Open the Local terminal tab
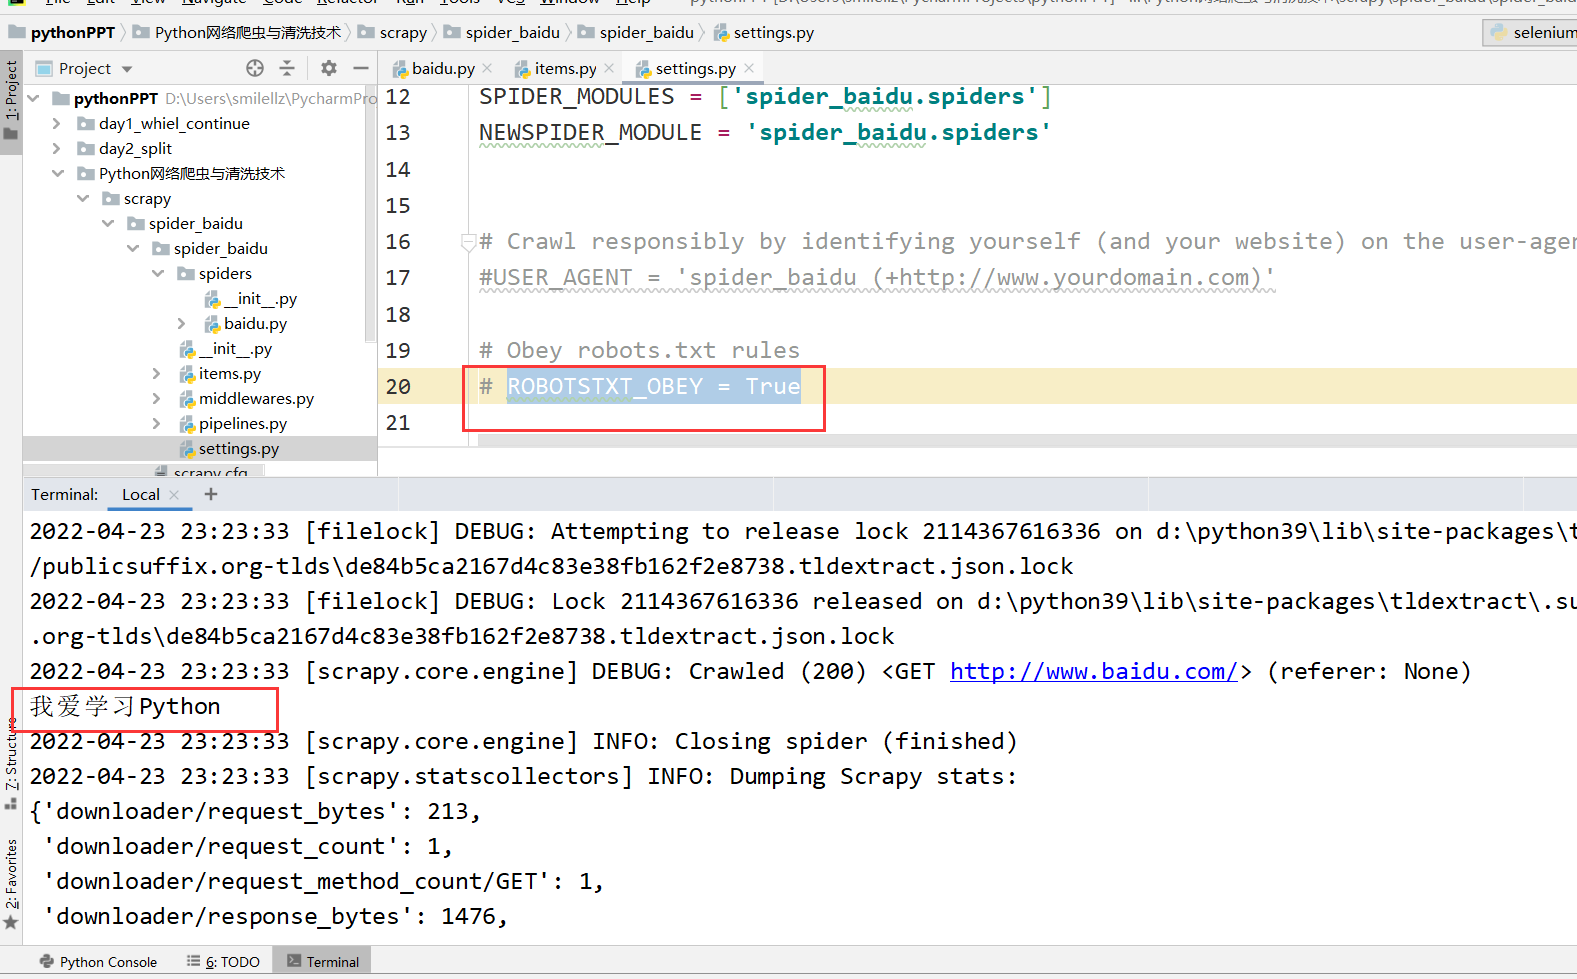Screen dimensions: 1577x979 140,494
